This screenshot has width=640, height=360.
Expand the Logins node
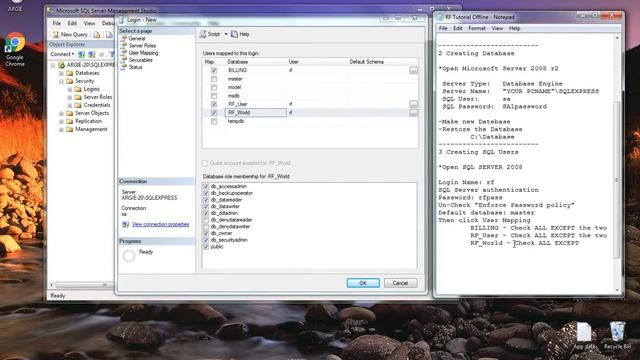click(x=70, y=89)
